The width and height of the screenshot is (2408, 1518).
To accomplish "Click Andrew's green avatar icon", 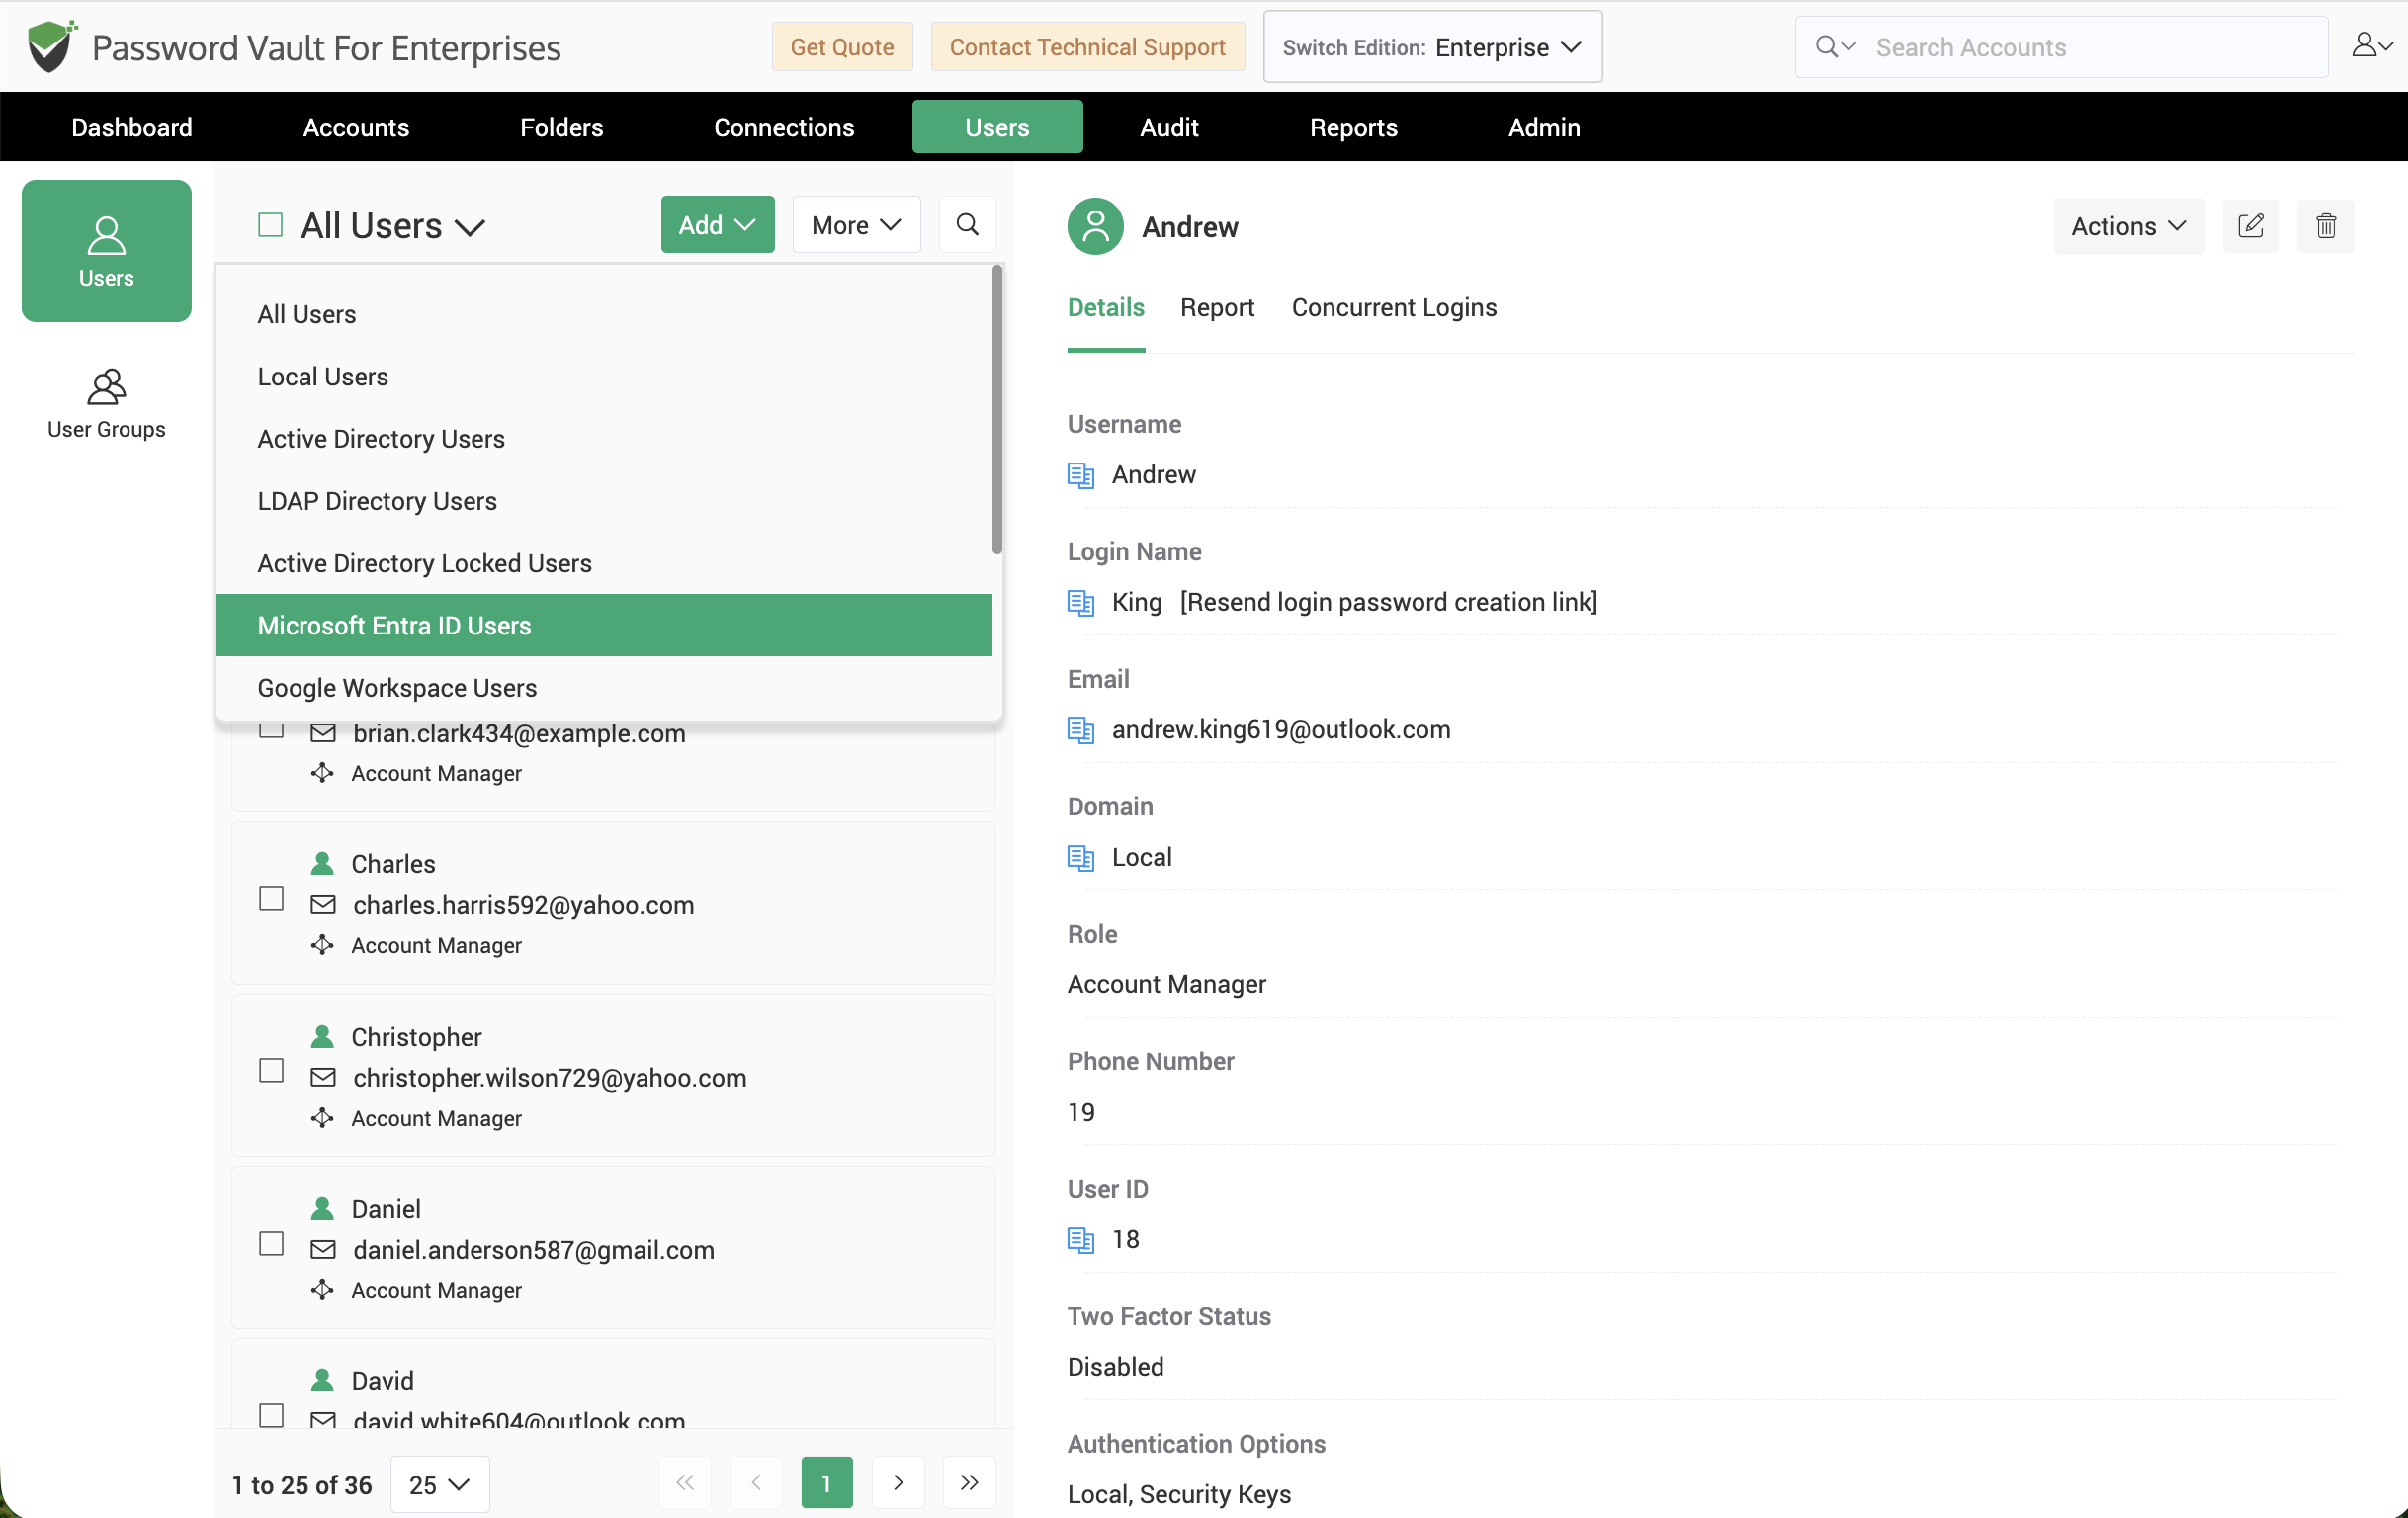I will 1095,227.
